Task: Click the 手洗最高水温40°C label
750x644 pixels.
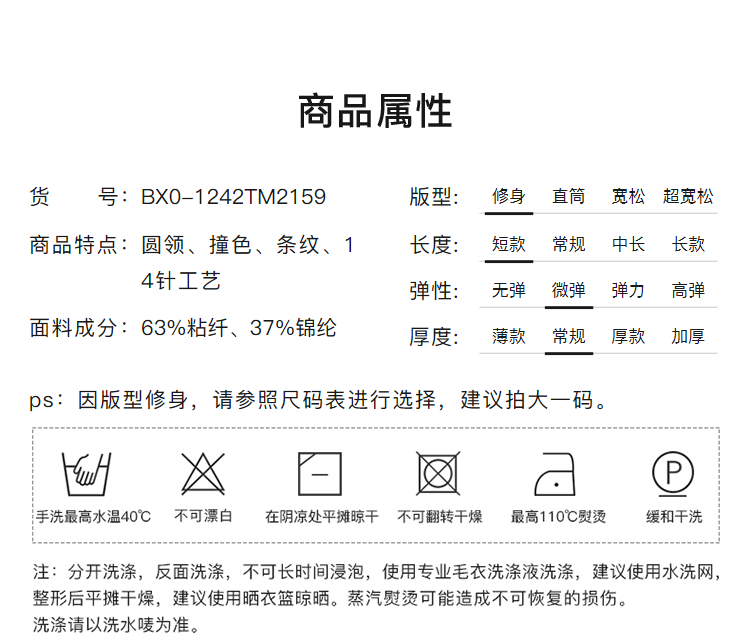Action: click(x=94, y=517)
